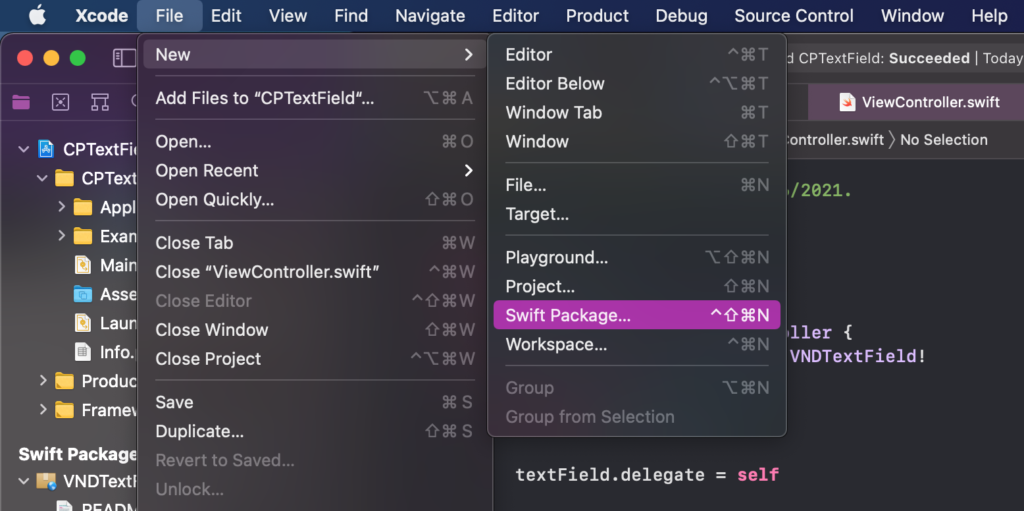Open the Navigate menu

click(x=430, y=16)
